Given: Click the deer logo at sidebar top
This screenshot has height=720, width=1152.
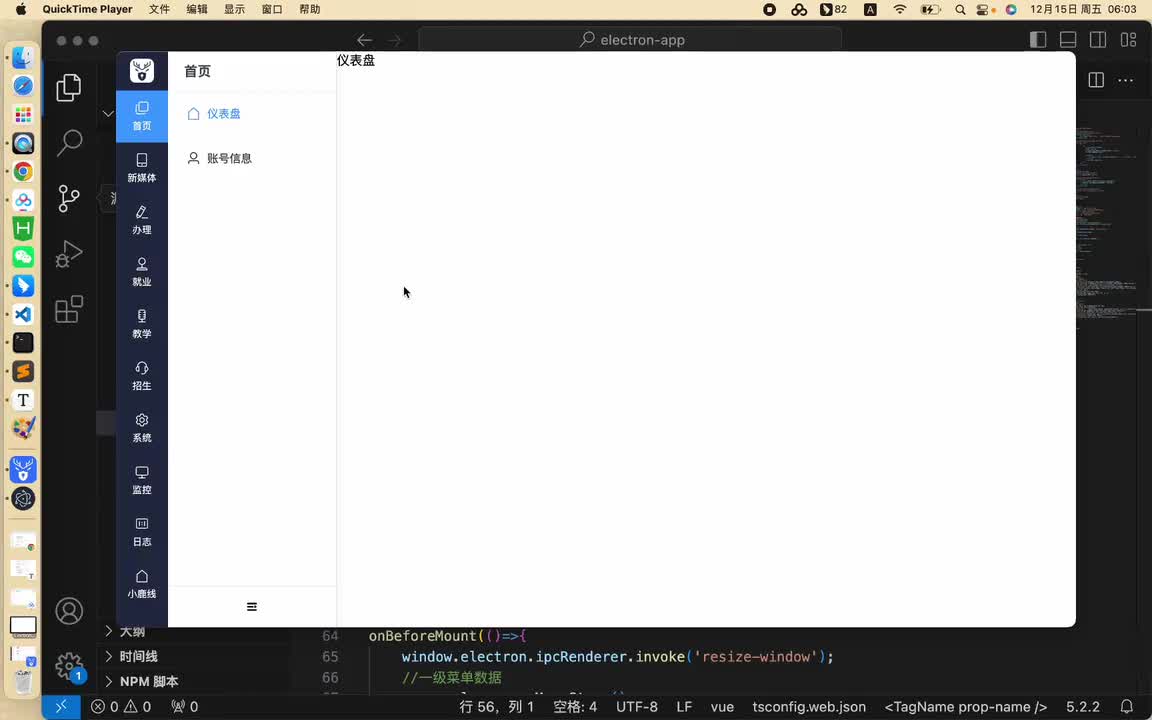Looking at the screenshot, I should click(142, 71).
